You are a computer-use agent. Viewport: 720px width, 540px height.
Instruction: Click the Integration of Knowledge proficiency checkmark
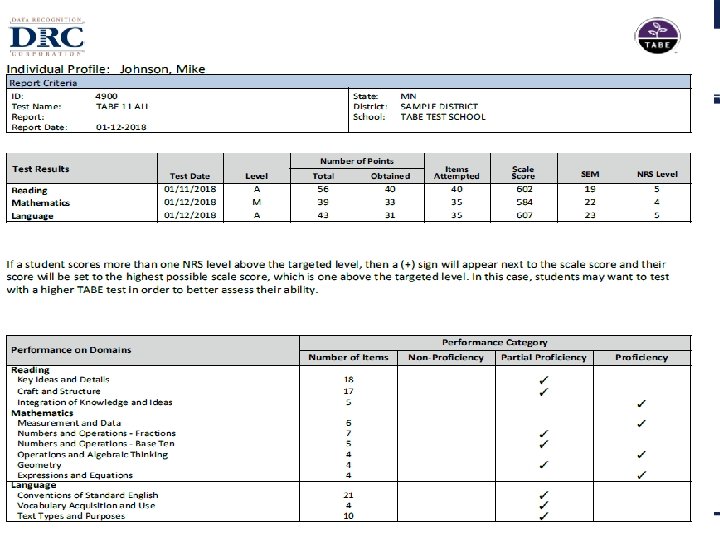pyautogui.click(x=641, y=403)
